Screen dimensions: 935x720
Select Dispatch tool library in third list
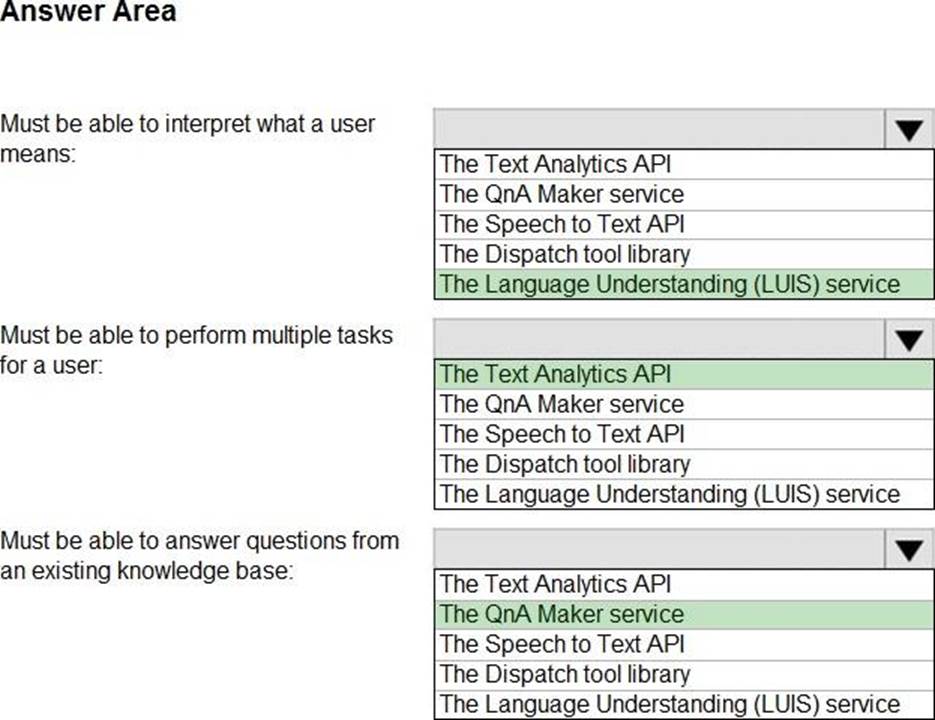(x=684, y=674)
